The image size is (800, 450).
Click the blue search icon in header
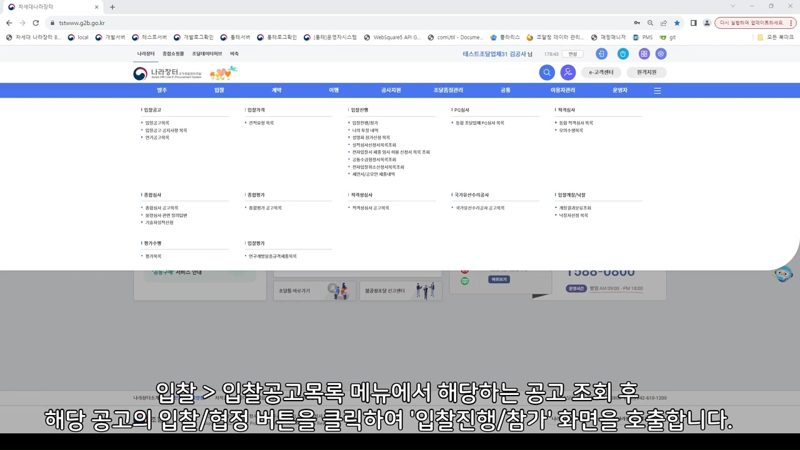(546, 72)
